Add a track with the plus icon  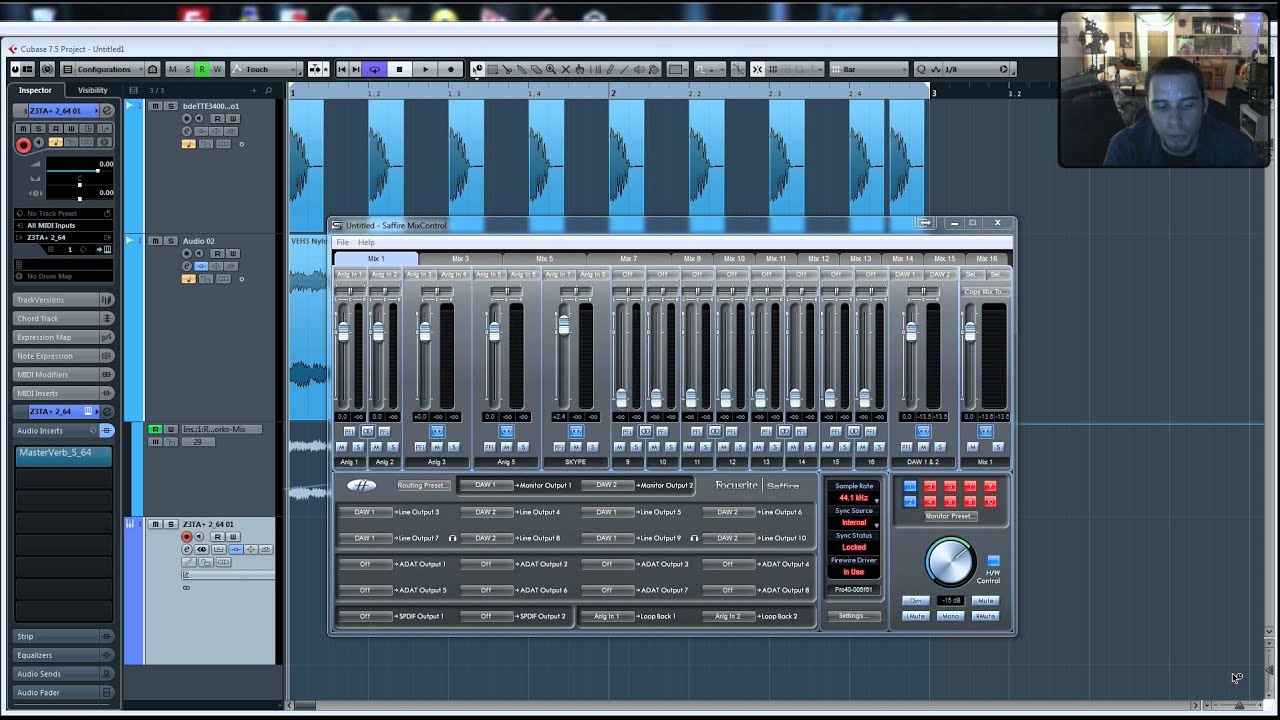(254, 90)
